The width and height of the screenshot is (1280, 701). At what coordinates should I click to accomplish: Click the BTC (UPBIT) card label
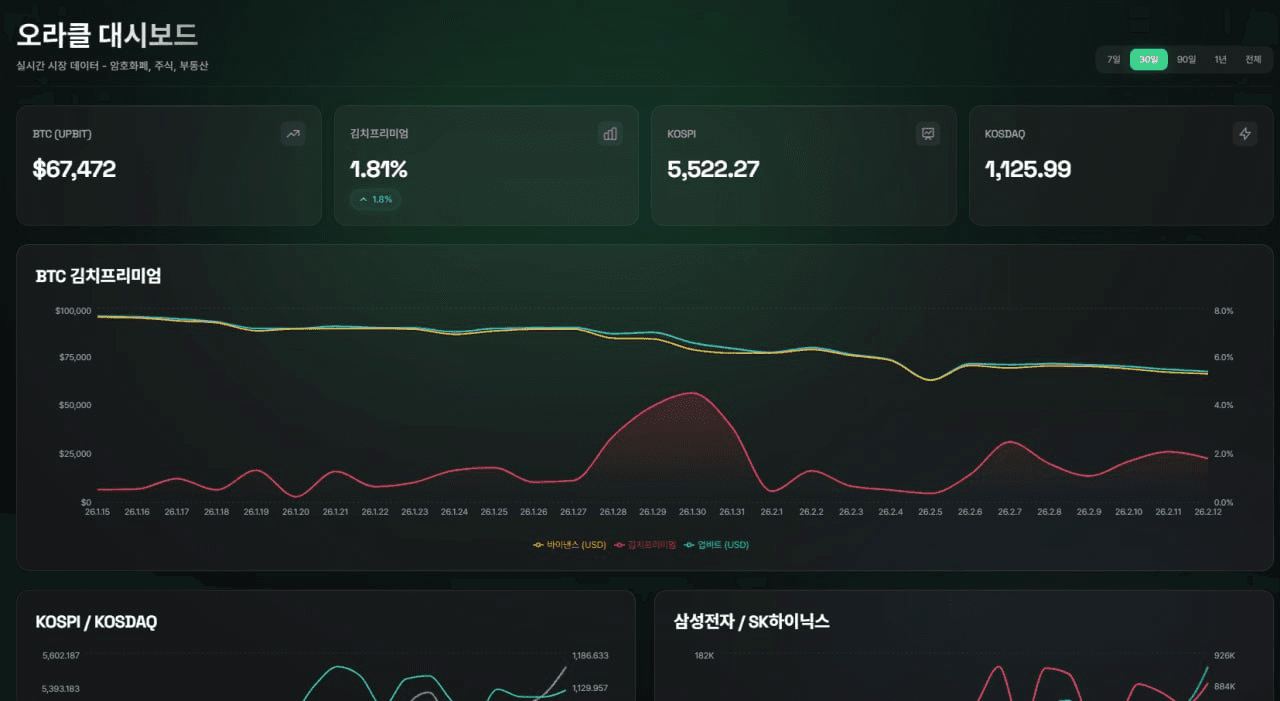pos(62,134)
